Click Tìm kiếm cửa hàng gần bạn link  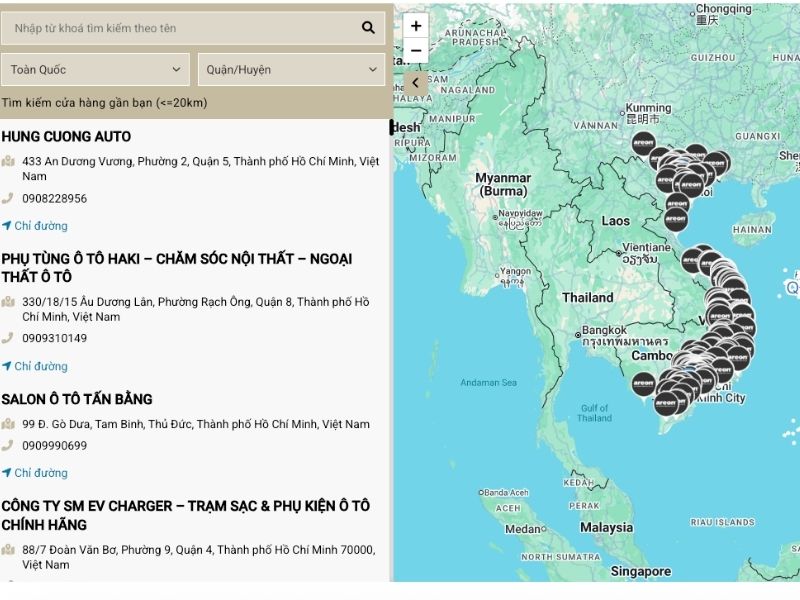[x=104, y=103]
